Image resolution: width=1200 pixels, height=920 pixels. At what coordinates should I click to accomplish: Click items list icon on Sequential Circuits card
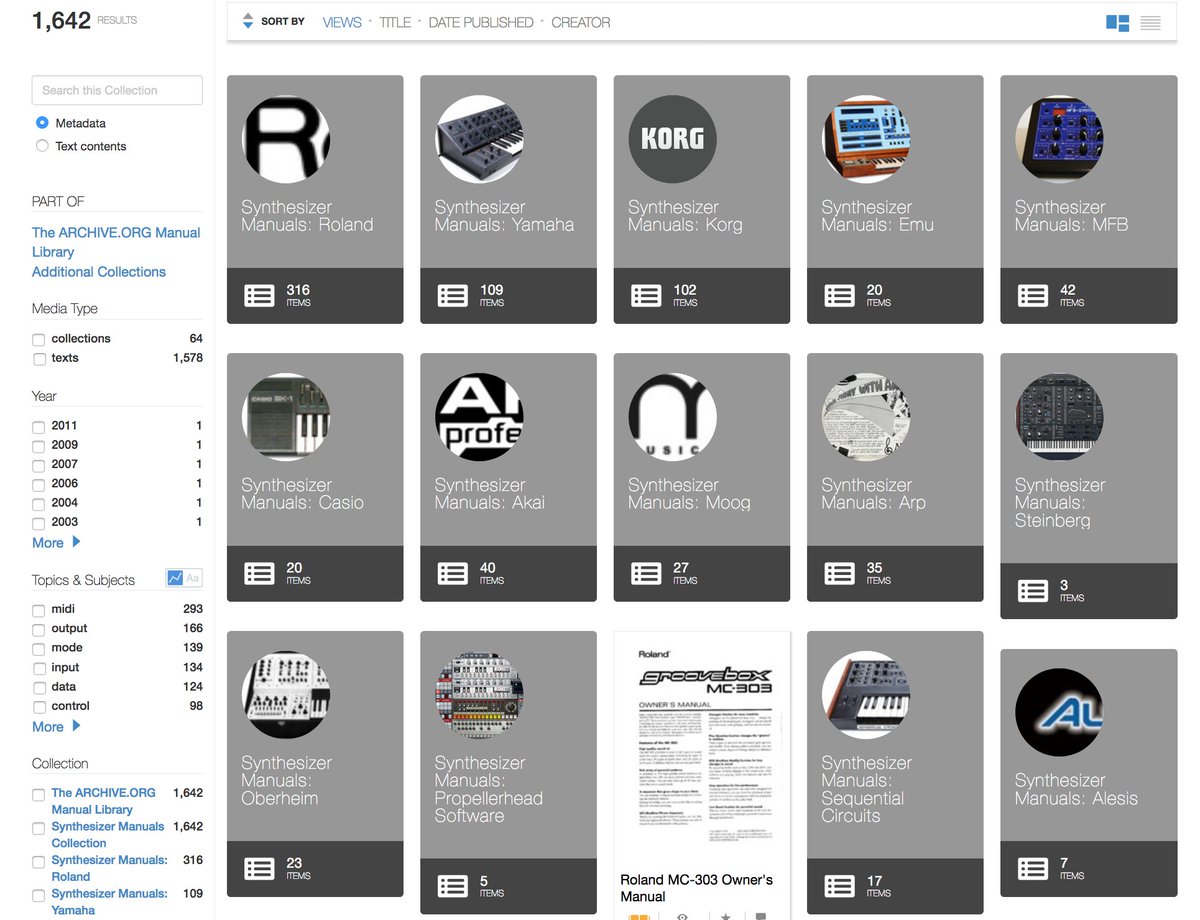(x=839, y=886)
